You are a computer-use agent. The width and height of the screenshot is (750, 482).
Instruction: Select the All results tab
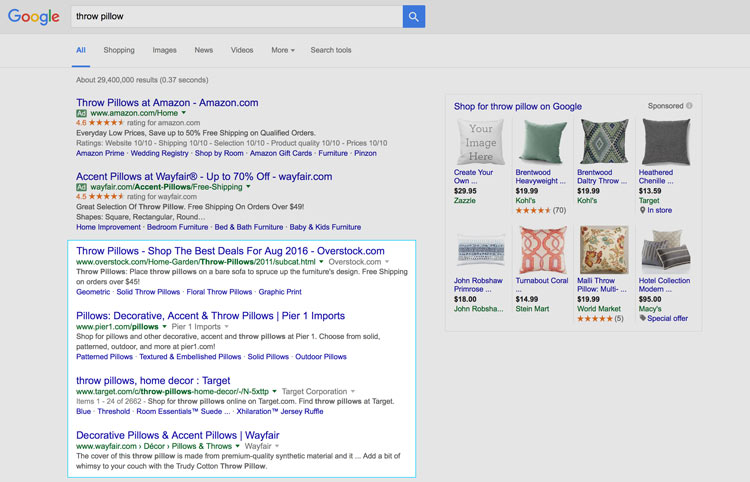pos(81,50)
